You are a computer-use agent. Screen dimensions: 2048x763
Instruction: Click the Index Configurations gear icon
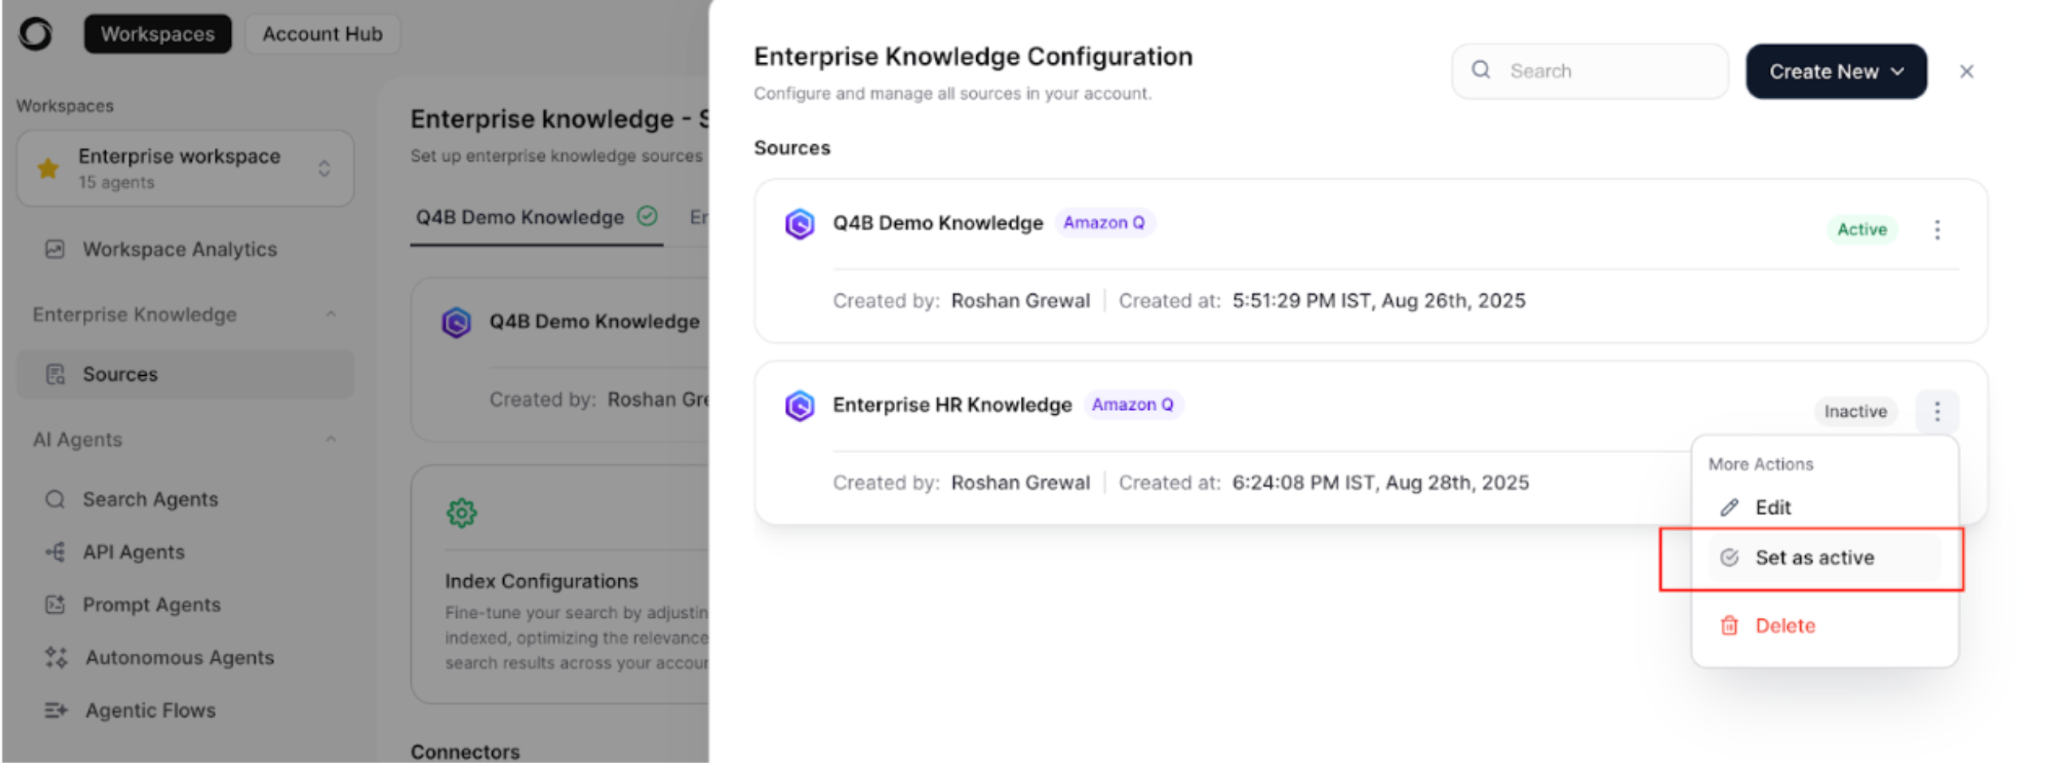[x=461, y=513]
